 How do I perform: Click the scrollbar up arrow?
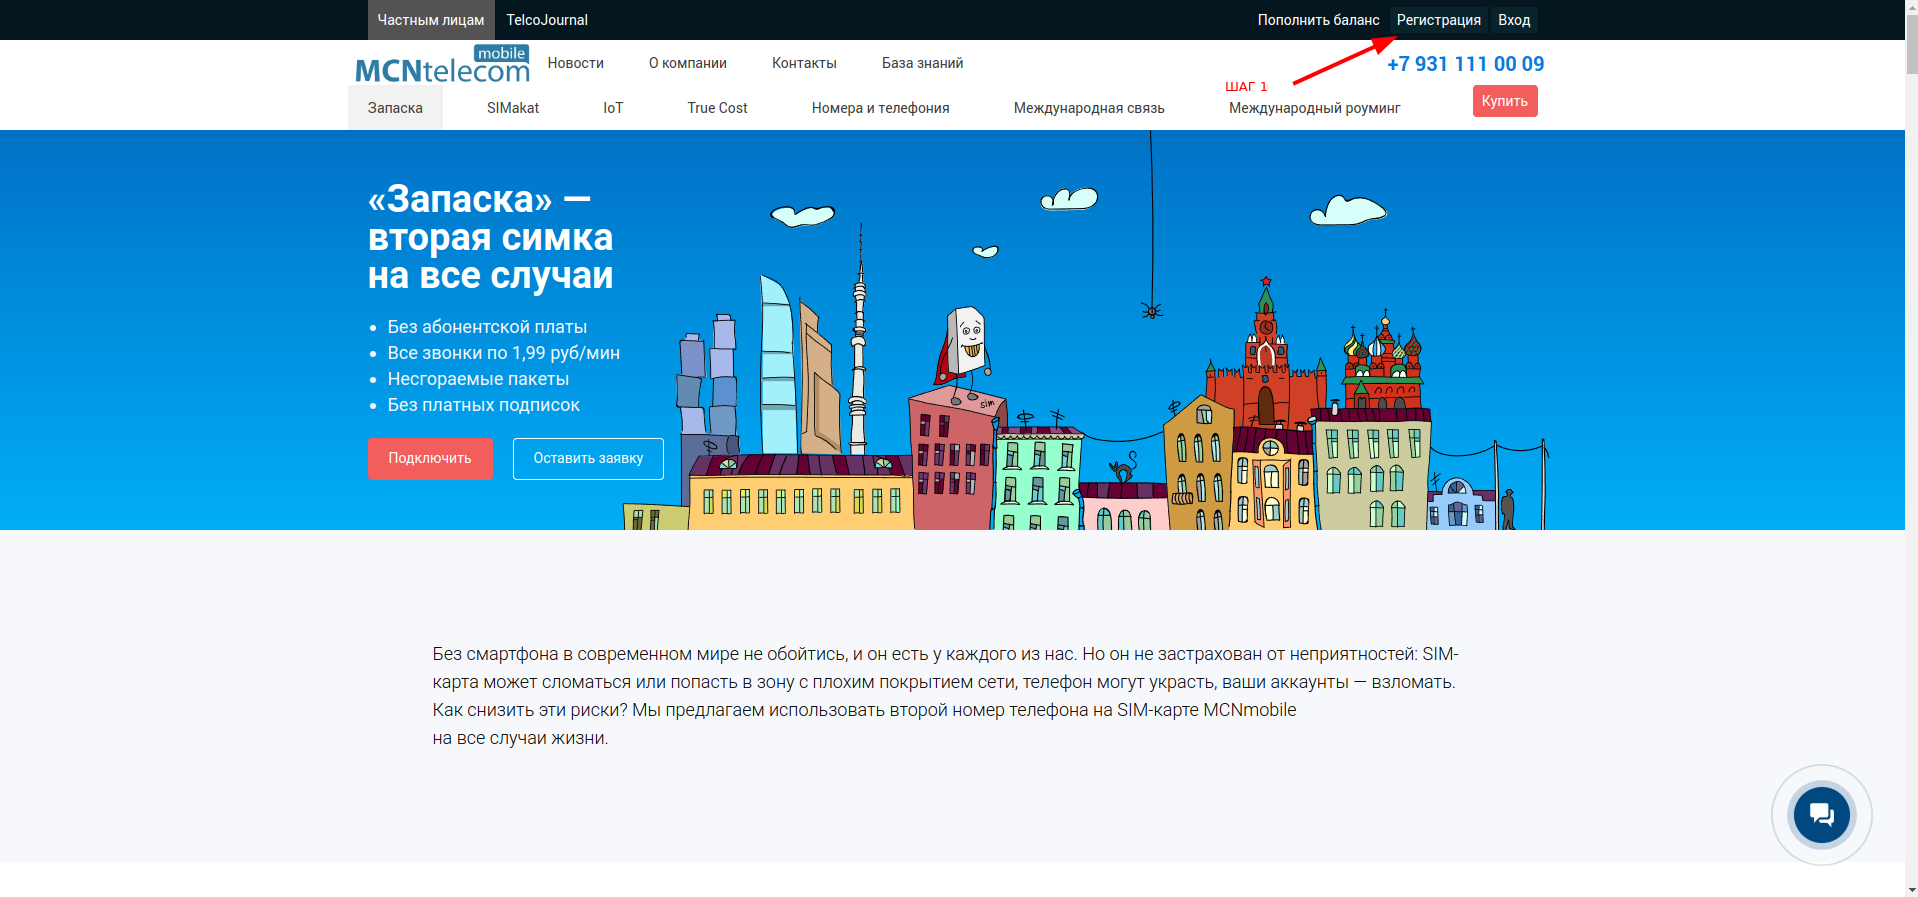[1911, 7]
